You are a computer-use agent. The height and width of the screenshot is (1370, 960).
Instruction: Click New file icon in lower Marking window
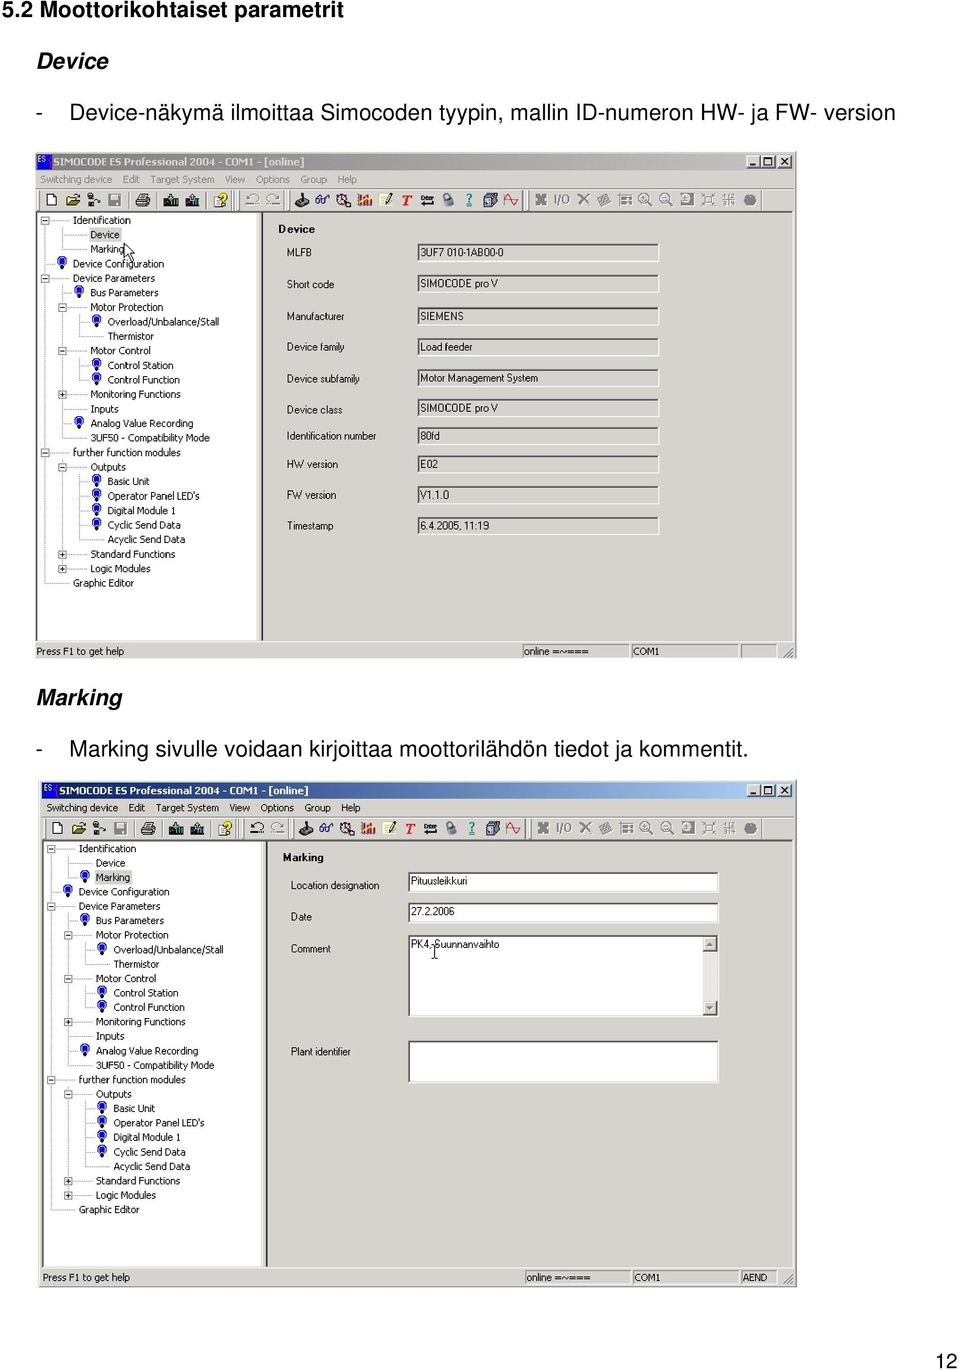click(57, 828)
